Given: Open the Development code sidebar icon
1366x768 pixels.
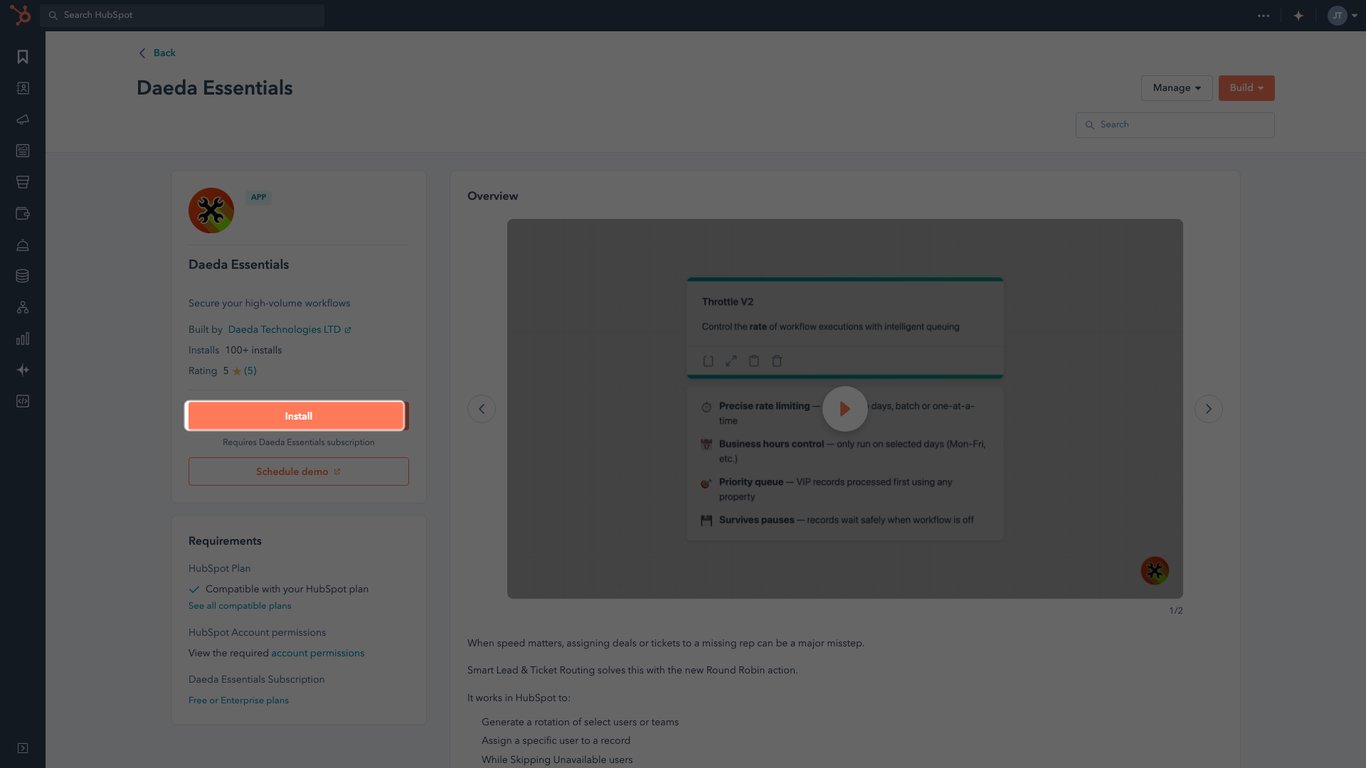Looking at the screenshot, I should point(23,401).
